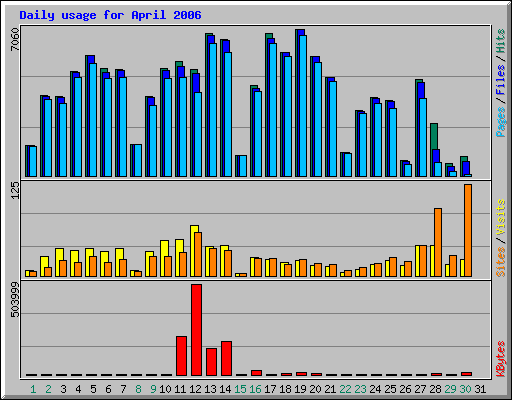Click the 'Pages/Files/Hits' legend text
512x400 pixels.
(x=500, y=83)
